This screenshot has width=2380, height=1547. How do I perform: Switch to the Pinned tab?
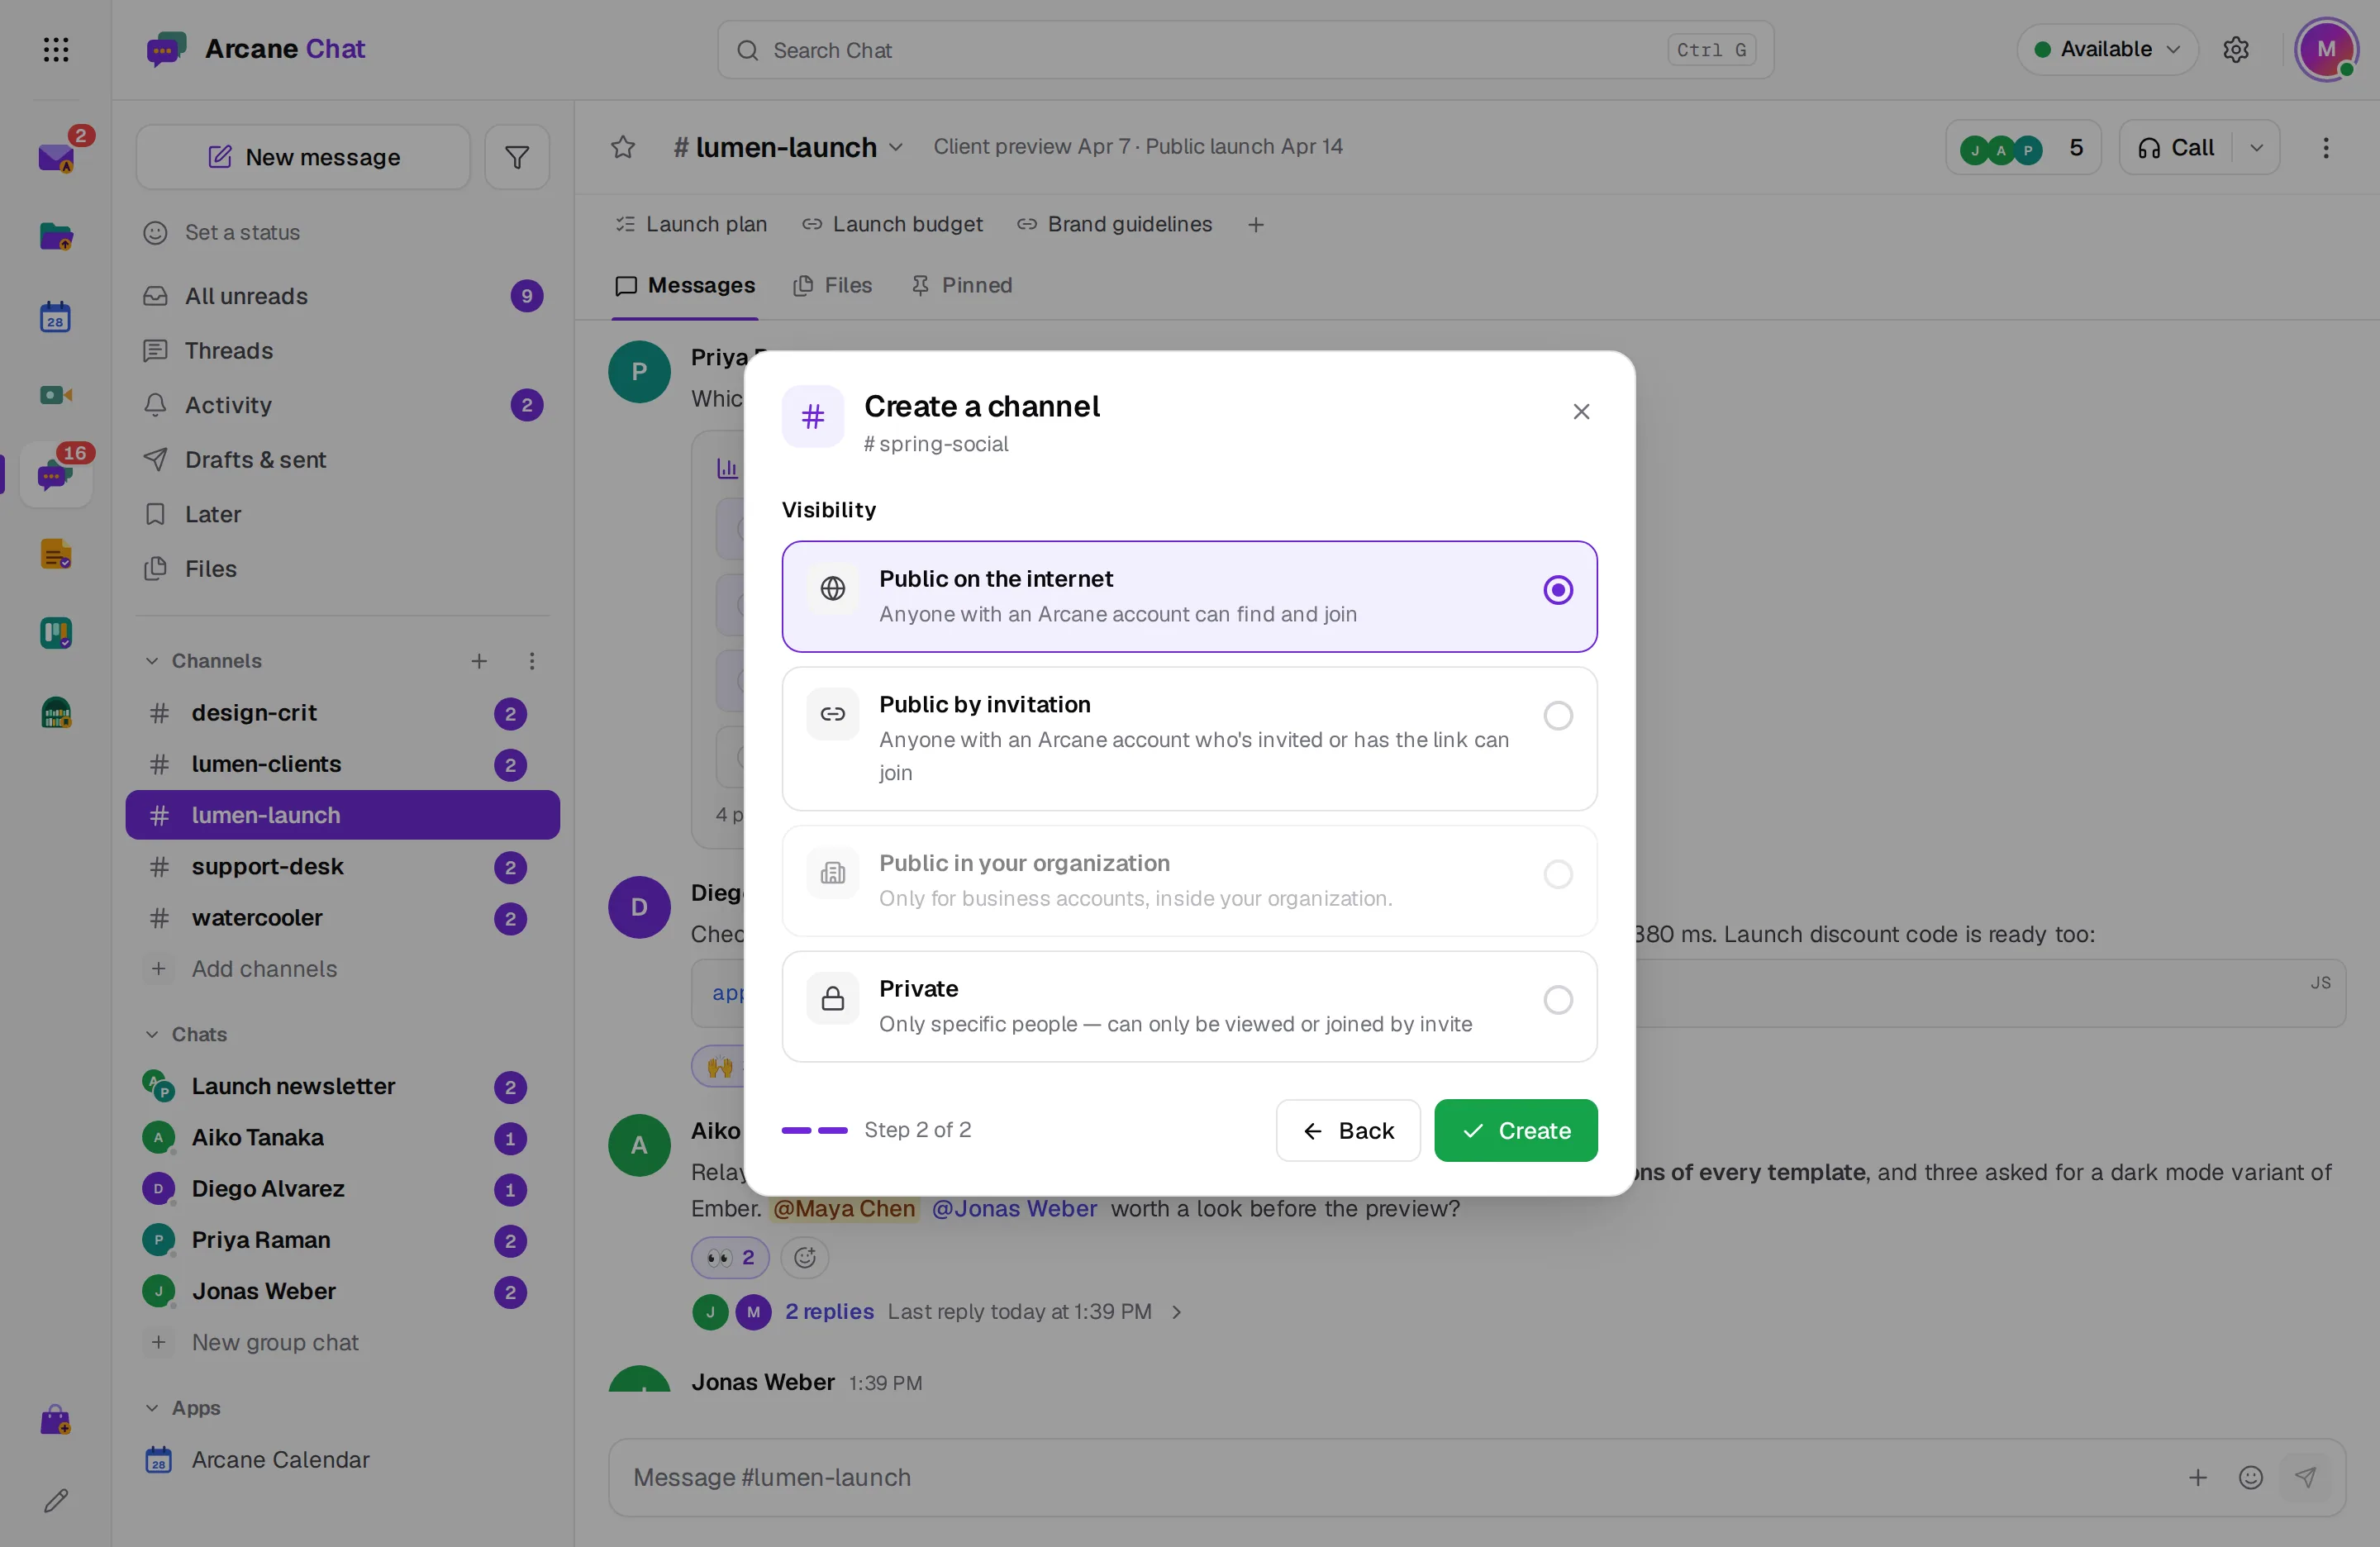[961, 286]
